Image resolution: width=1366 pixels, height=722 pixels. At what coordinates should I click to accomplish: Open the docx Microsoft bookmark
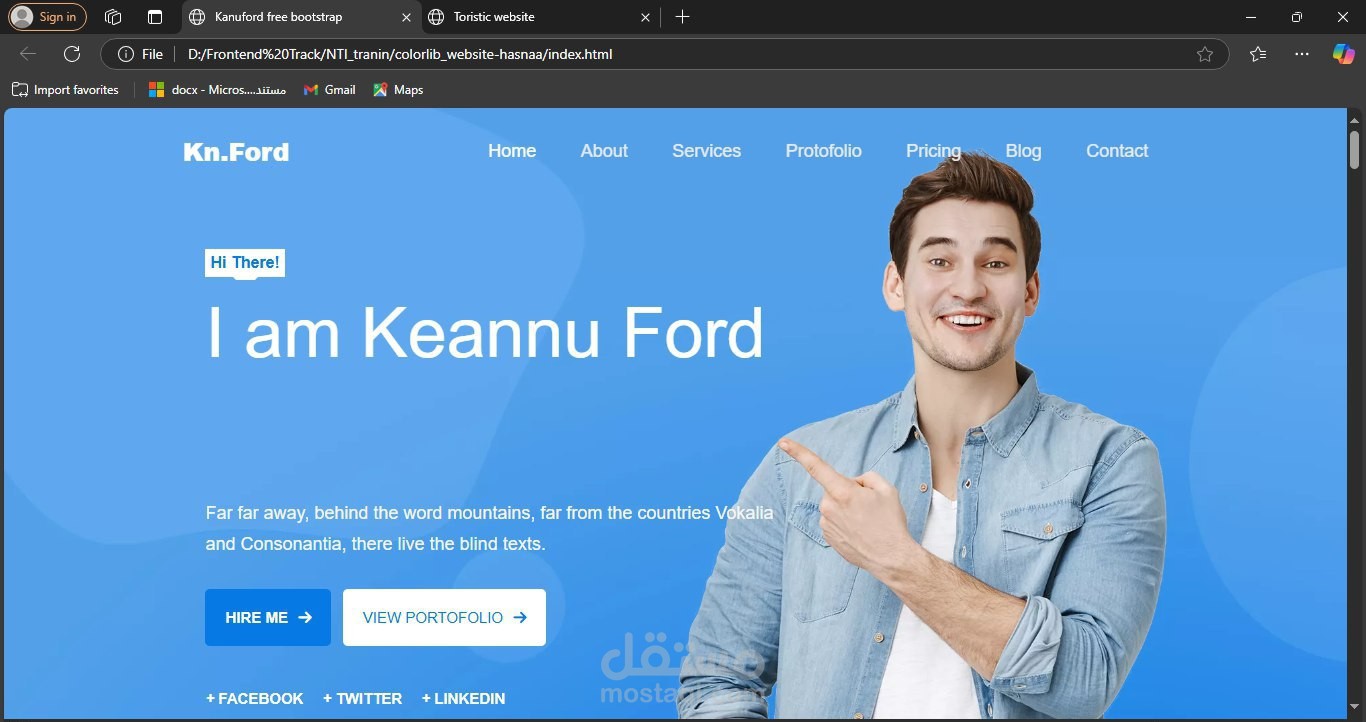click(217, 90)
